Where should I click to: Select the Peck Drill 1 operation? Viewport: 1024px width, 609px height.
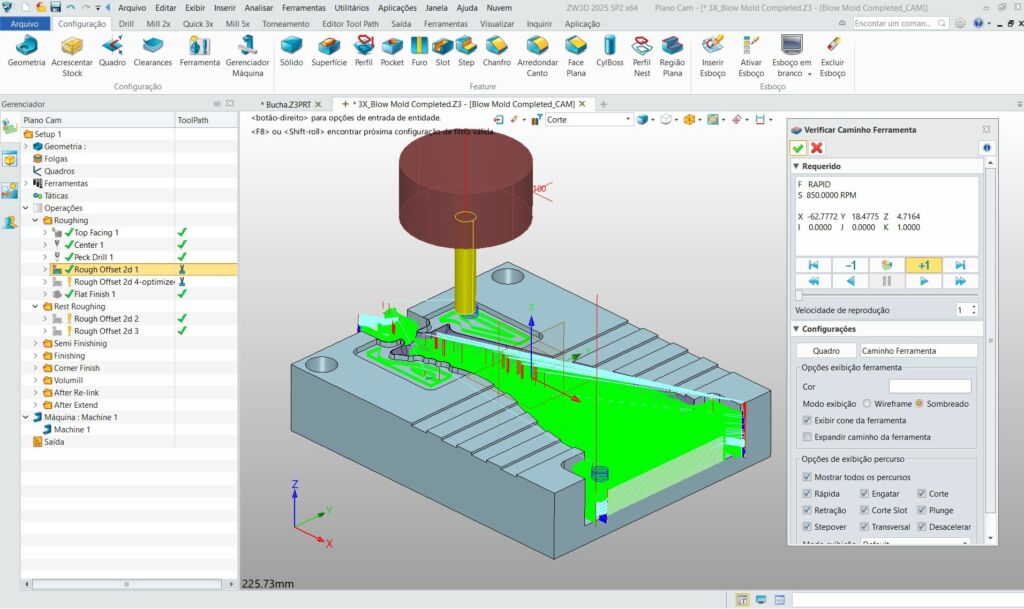coord(93,257)
